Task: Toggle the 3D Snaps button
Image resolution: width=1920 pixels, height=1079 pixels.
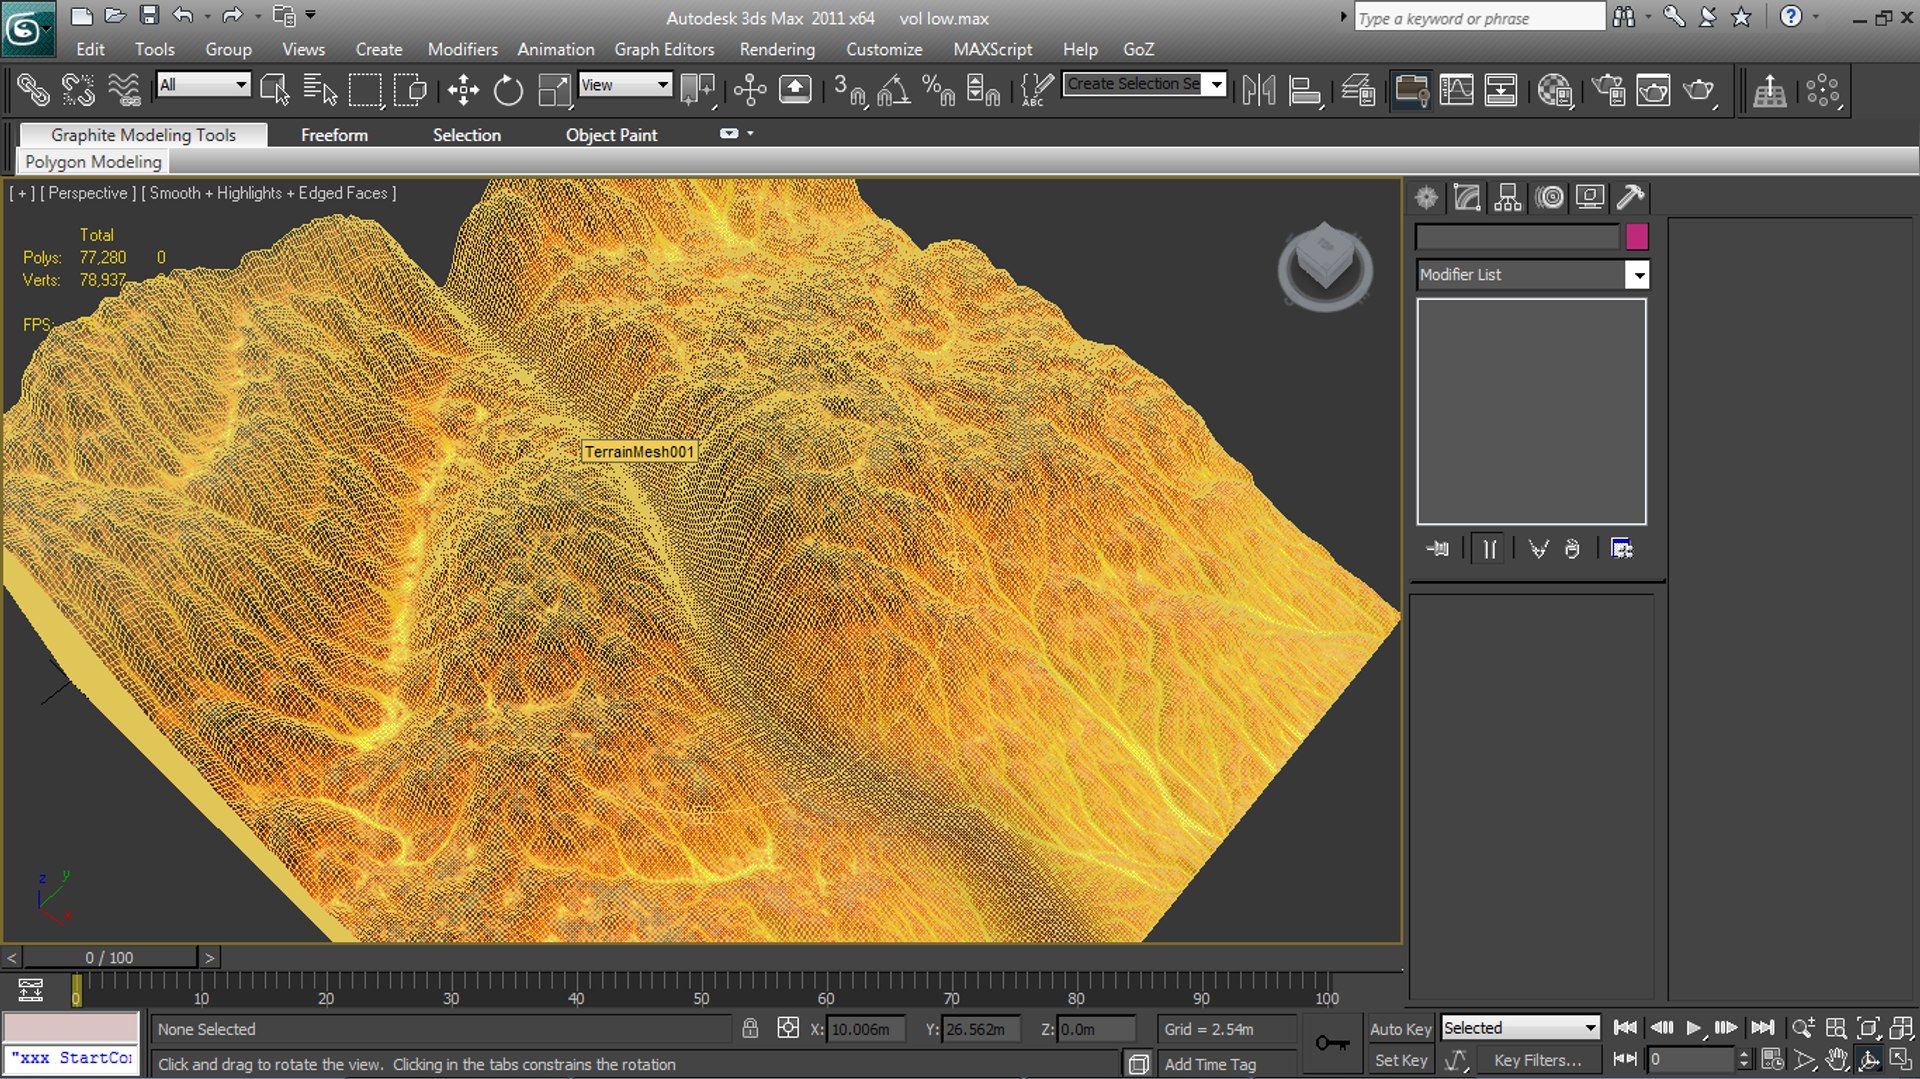Action: [x=849, y=90]
